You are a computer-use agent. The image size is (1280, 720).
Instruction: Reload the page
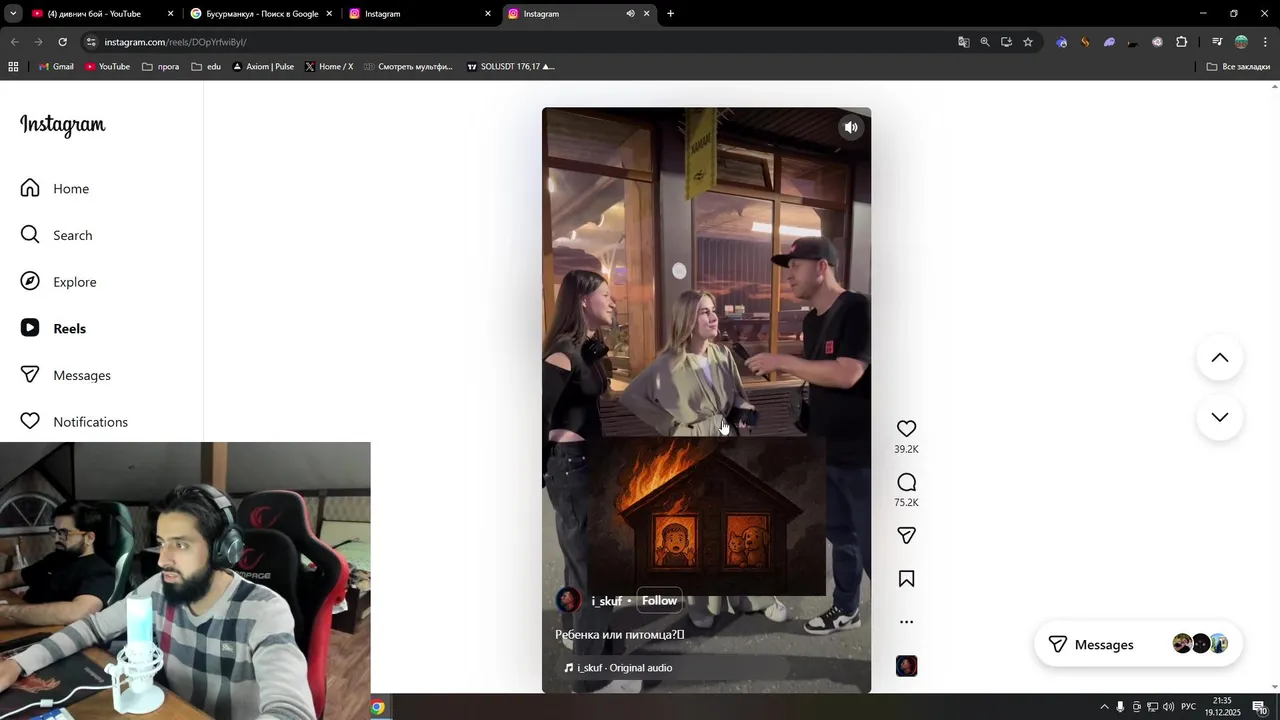[62, 42]
